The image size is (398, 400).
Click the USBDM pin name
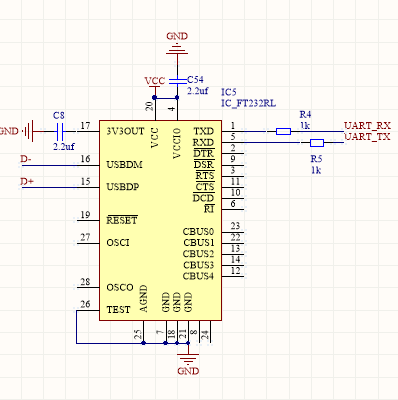[124, 165]
